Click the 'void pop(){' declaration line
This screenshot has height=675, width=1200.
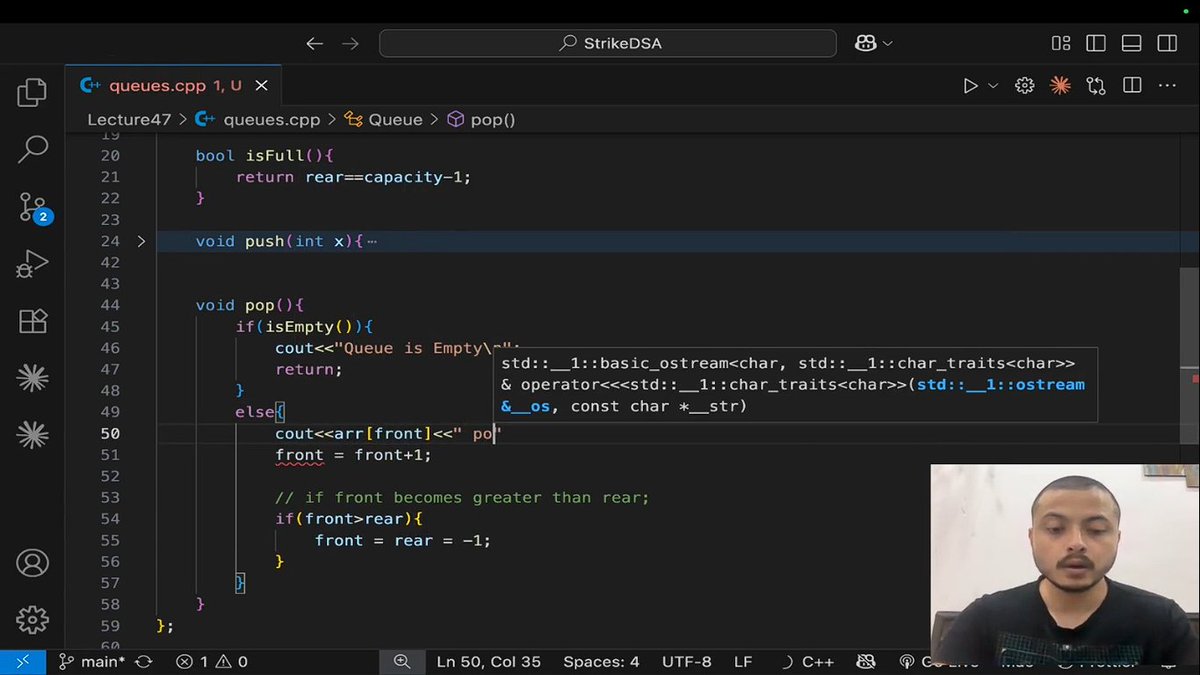pos(249,305)
